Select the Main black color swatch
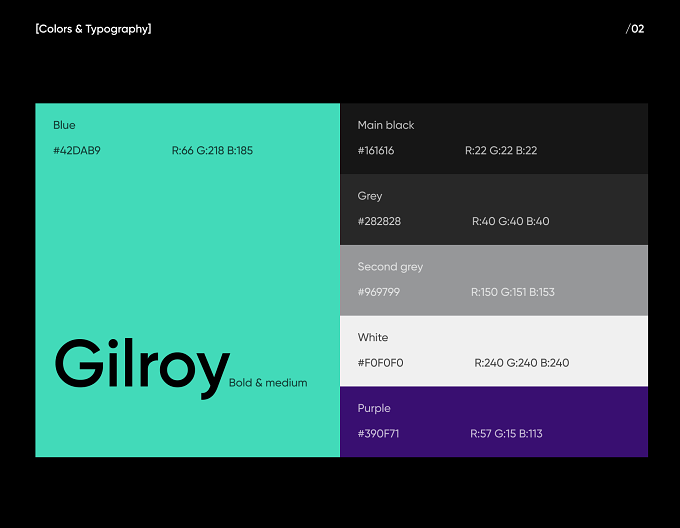This screenshot has width=680, height=528. [494, 139]
